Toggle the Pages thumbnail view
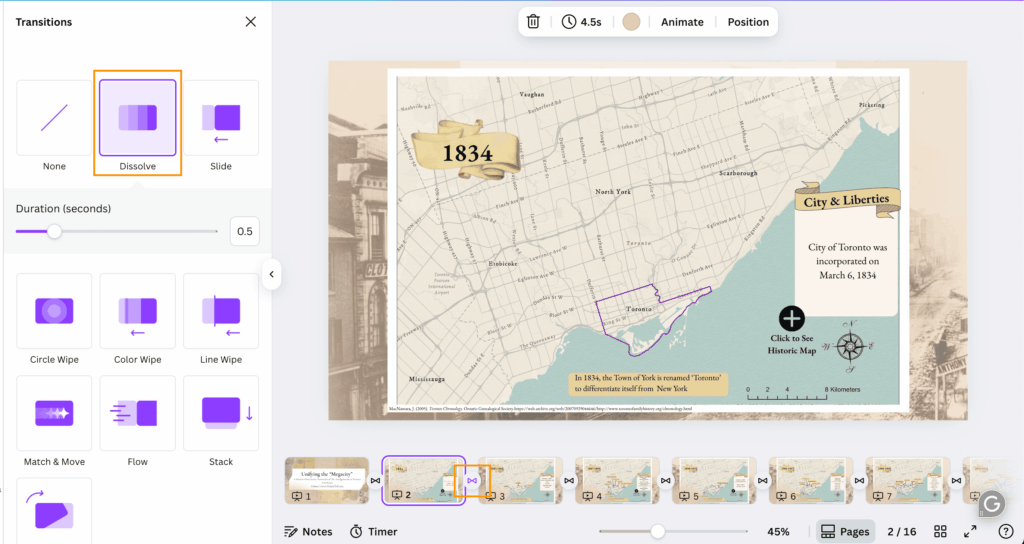The image size is (1024, 544). (x=845, y=532)
